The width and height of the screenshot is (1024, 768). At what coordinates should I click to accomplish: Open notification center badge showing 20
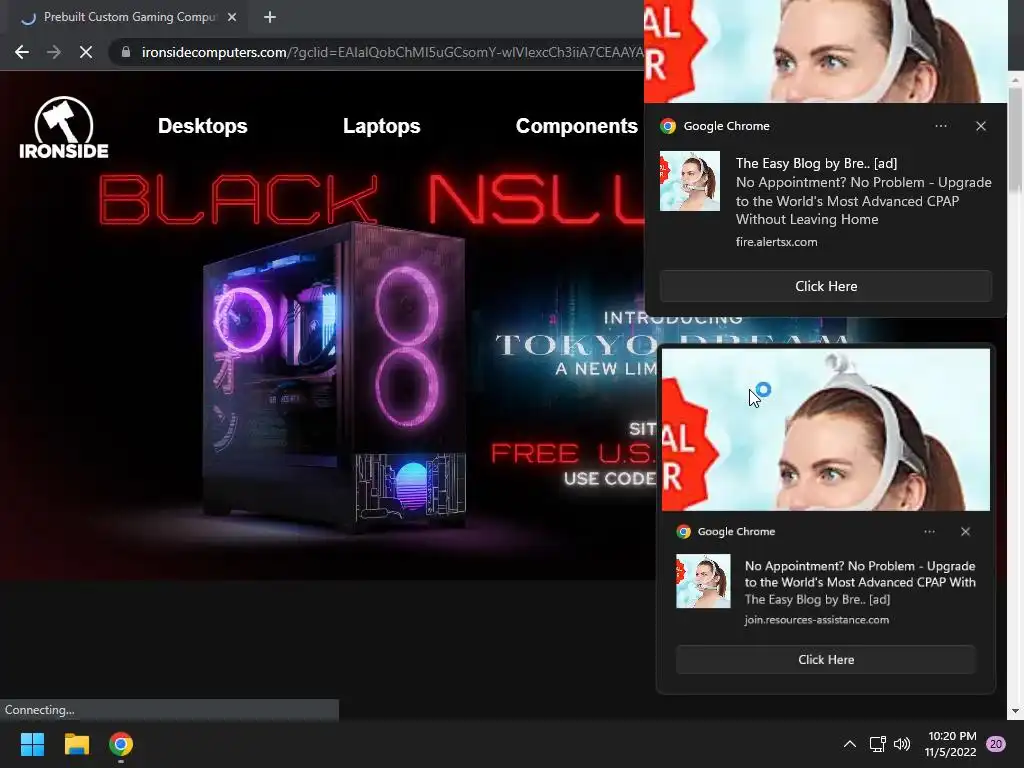pos(996,744)
